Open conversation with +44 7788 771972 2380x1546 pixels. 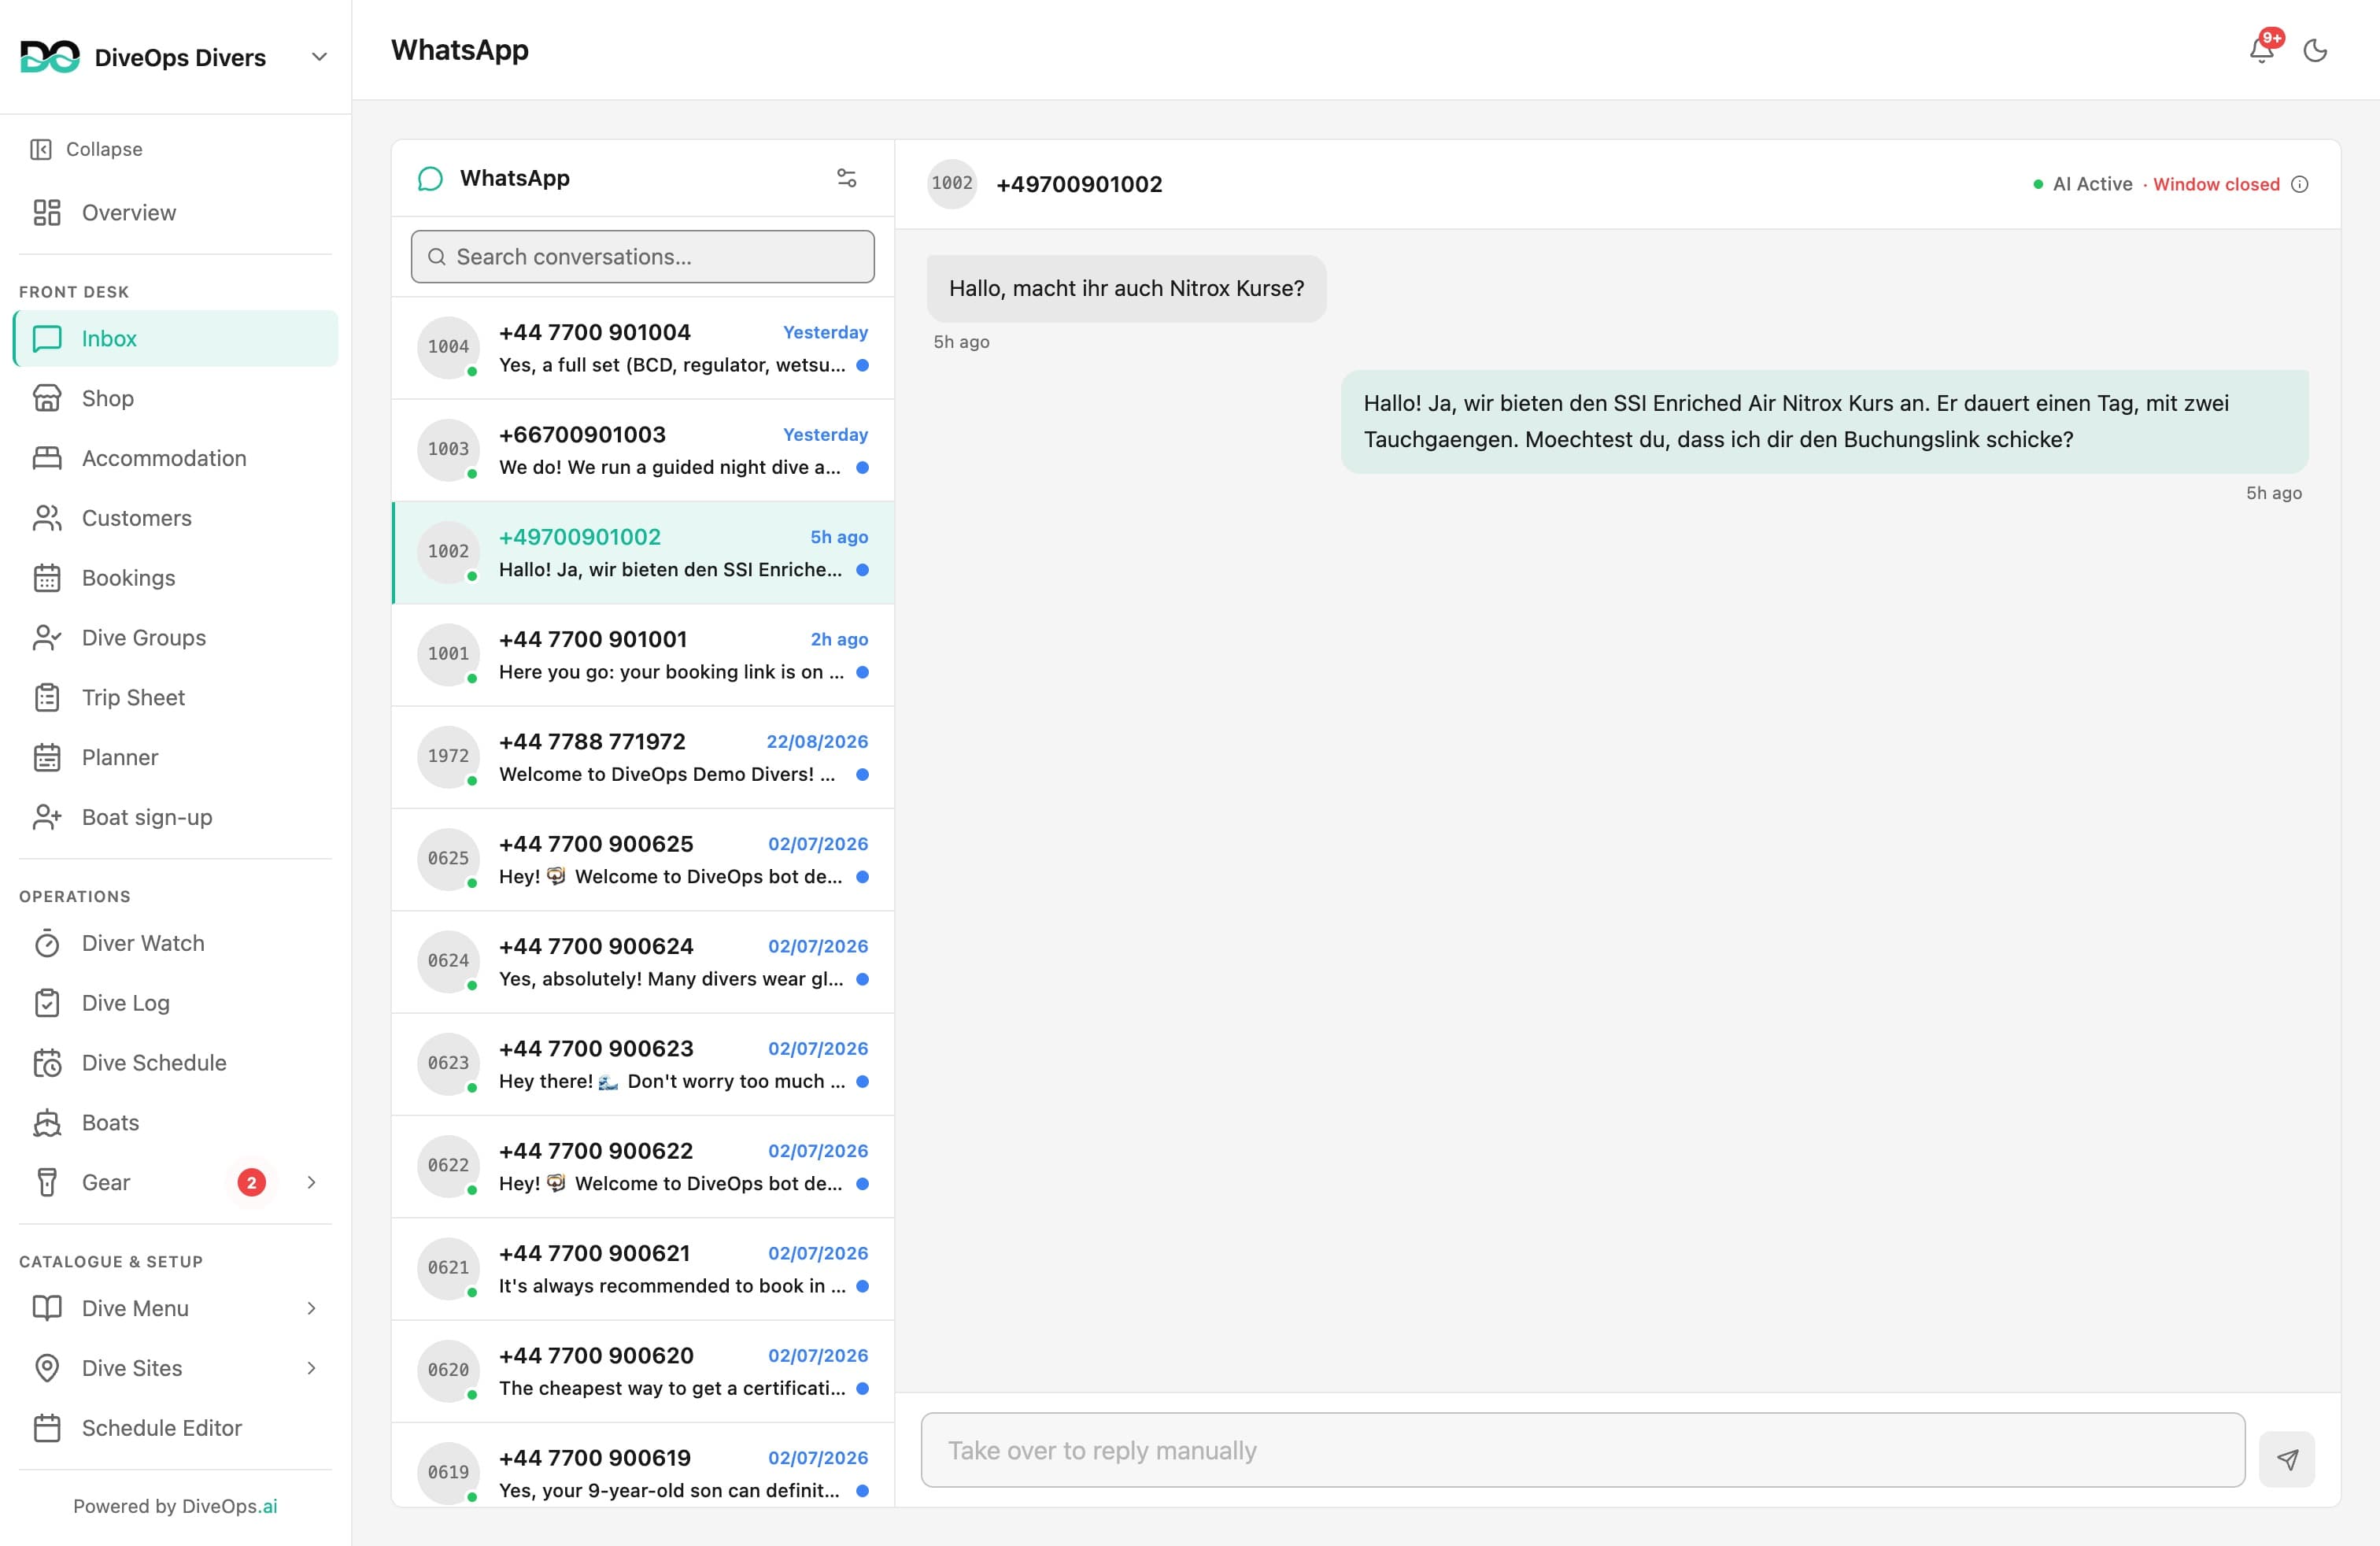(x=643, y=757)
